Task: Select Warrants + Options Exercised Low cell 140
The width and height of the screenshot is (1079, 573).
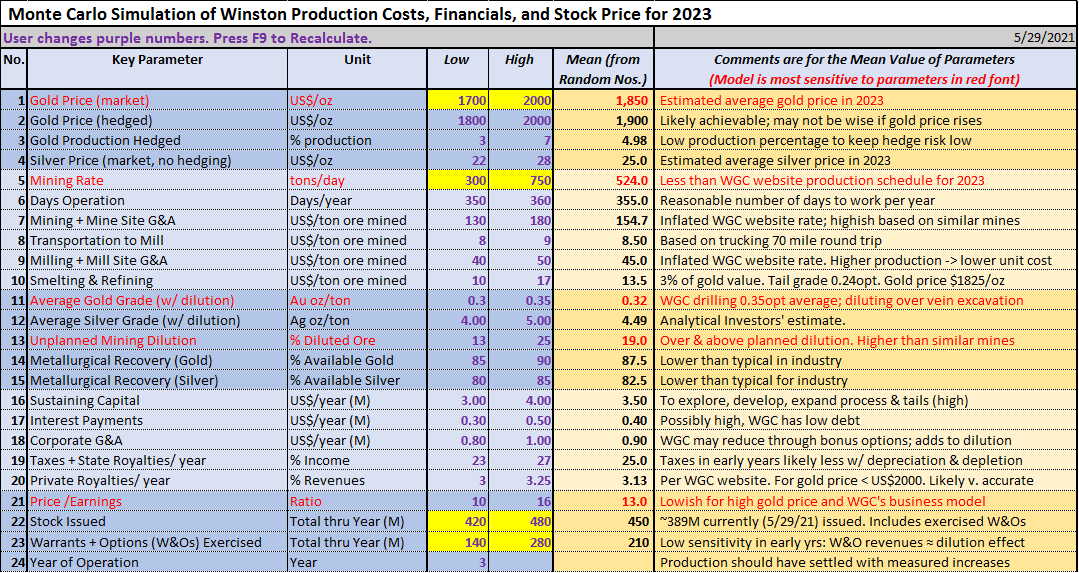Action: click(x=458, y=542)
